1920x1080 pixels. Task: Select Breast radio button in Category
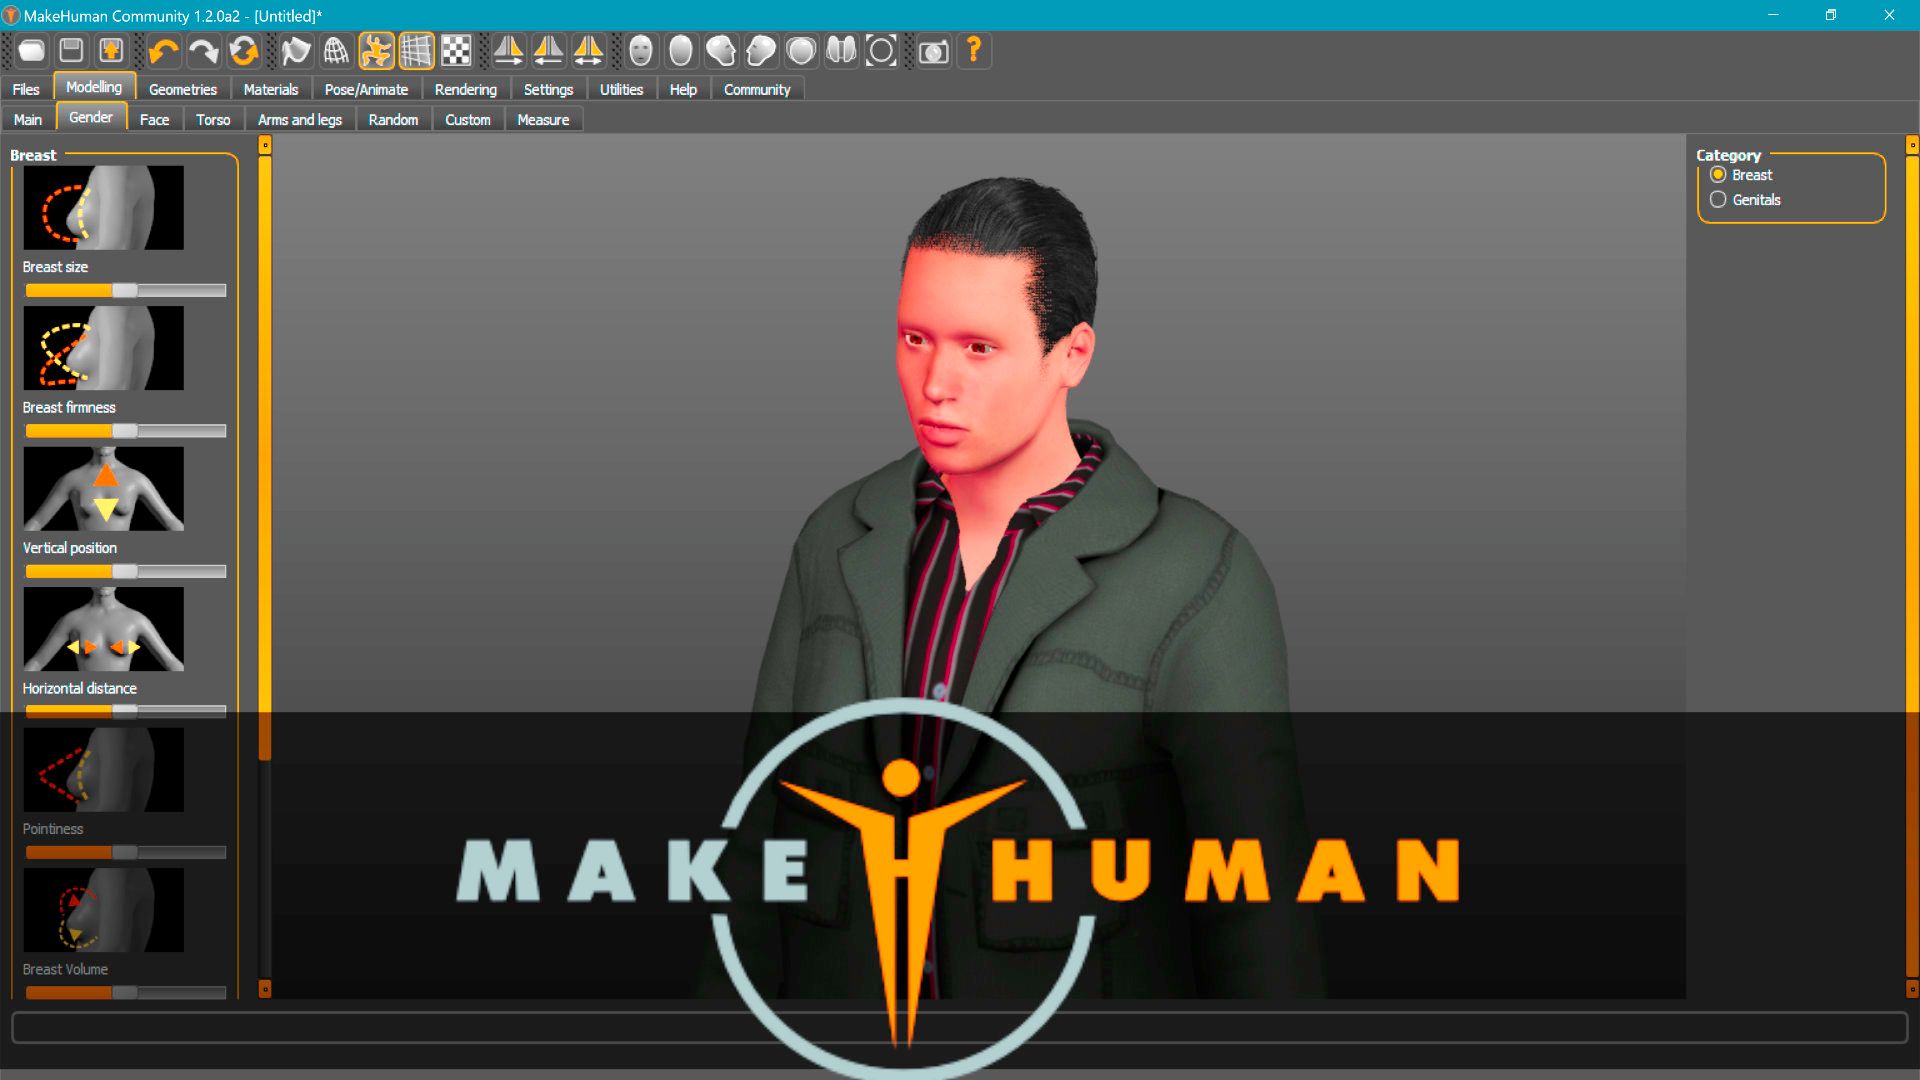tap(1718, 174)
